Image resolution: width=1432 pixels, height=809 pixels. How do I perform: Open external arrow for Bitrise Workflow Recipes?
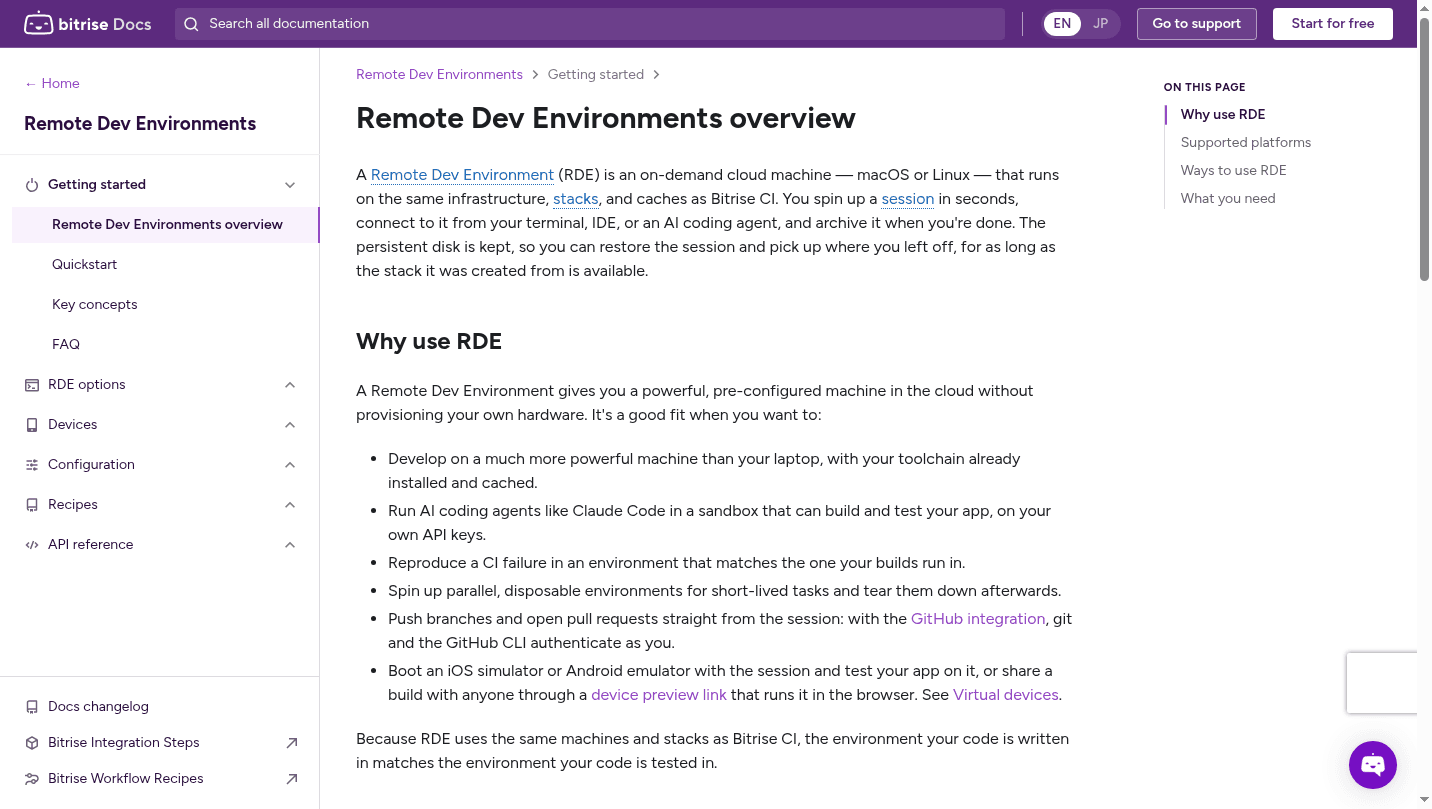point(292,779)
